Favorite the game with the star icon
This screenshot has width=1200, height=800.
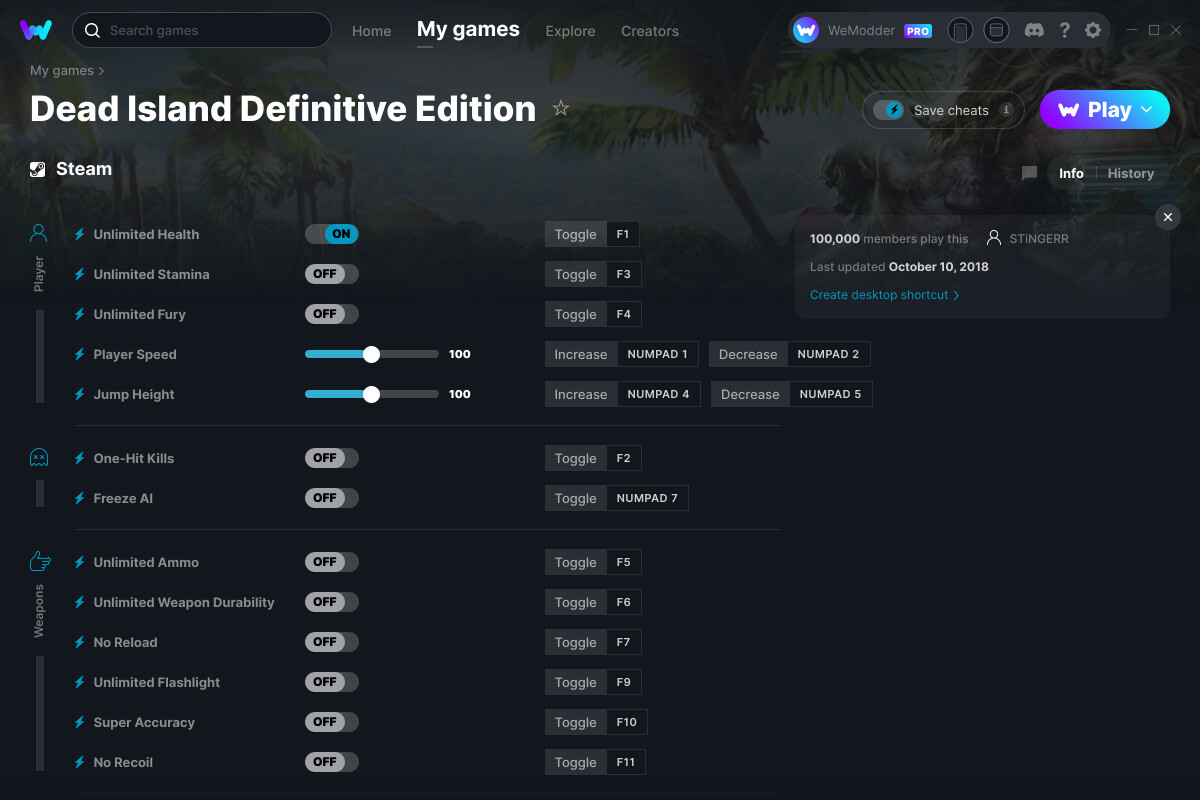point(561,108)
